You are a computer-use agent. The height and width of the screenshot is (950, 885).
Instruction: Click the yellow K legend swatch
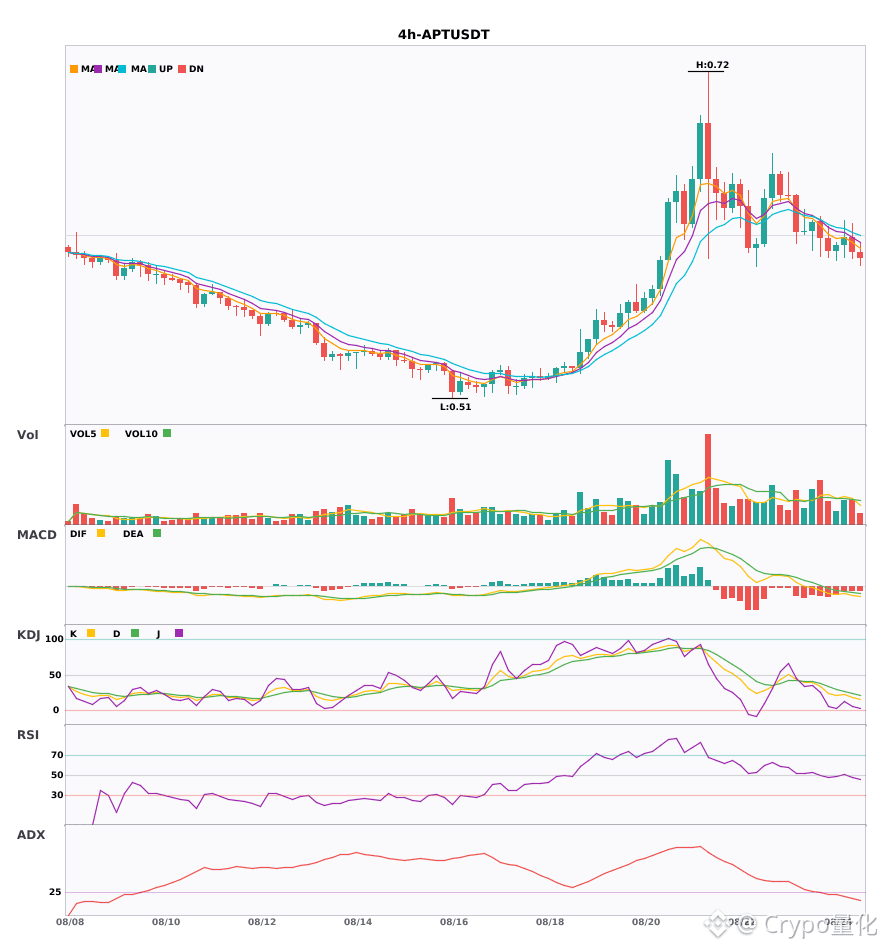tap(91, 633)
